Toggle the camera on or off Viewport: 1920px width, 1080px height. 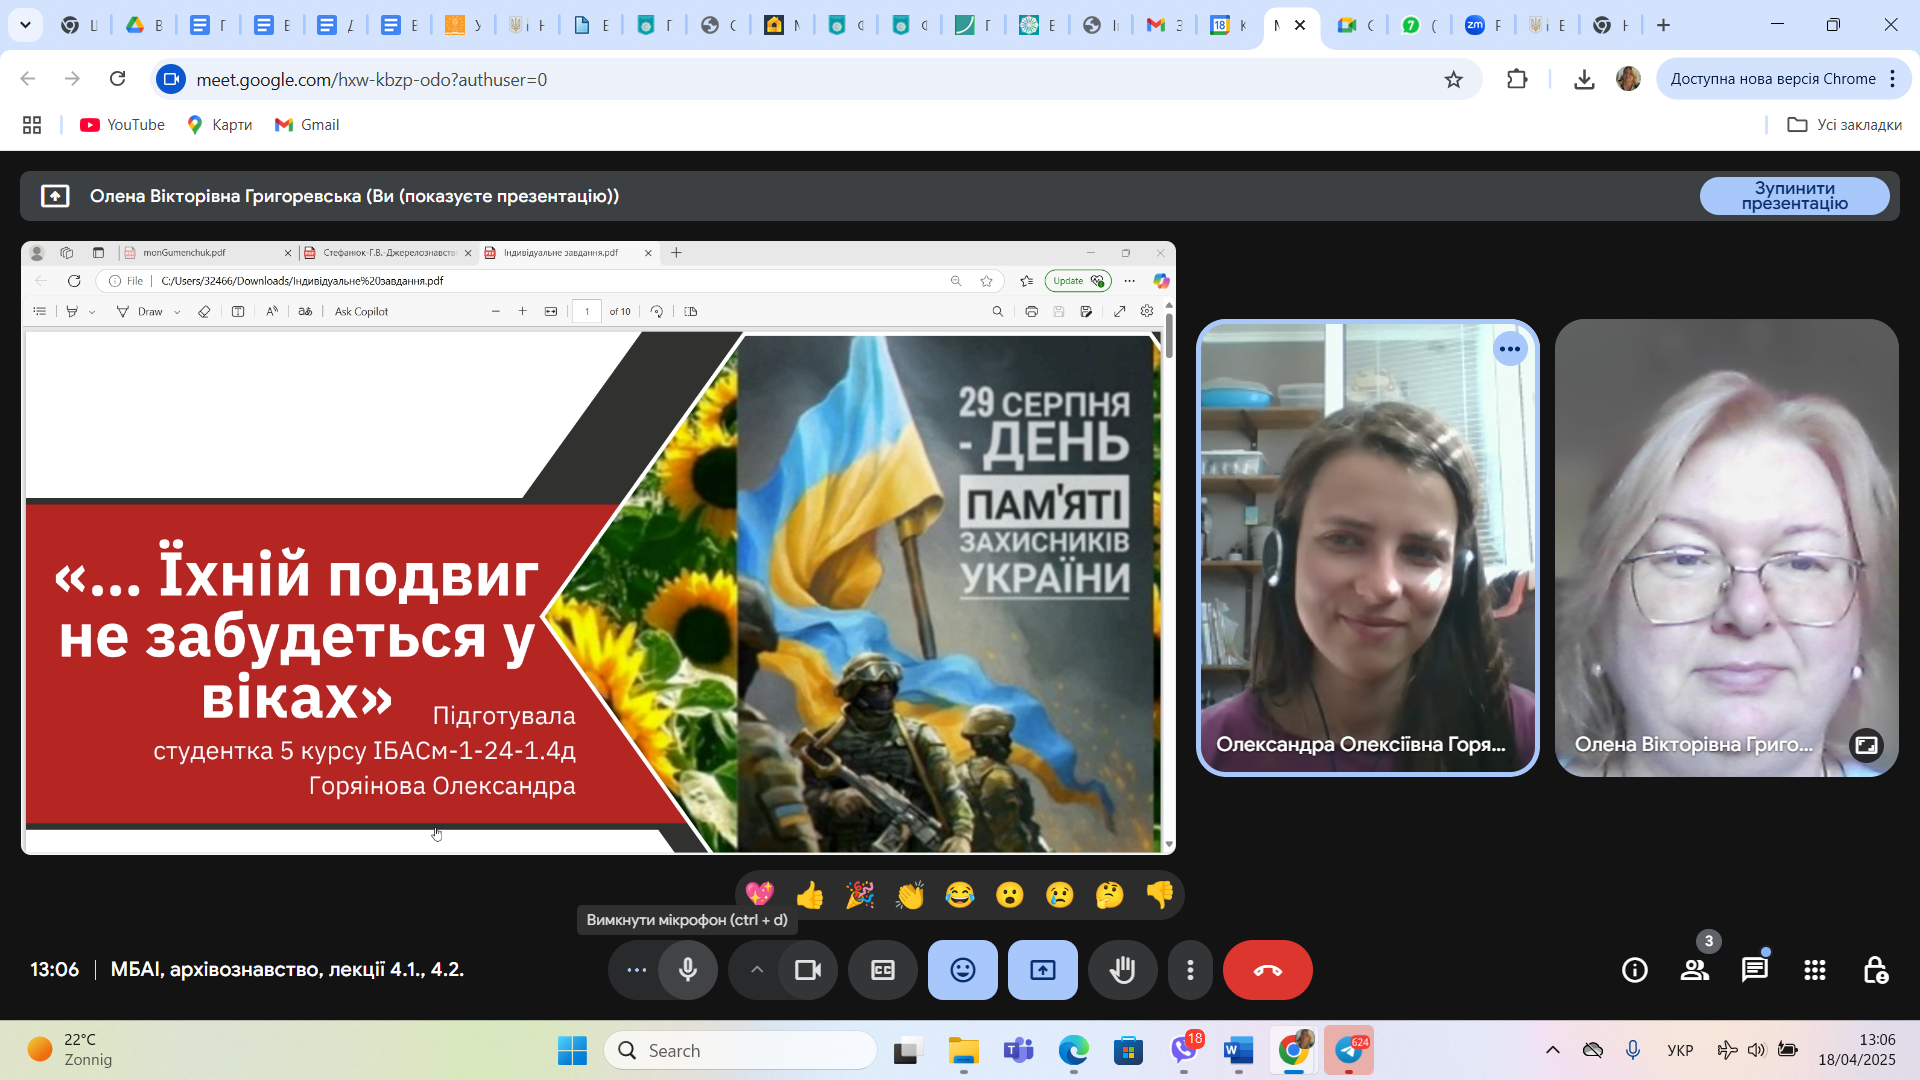tap(807, 970)
